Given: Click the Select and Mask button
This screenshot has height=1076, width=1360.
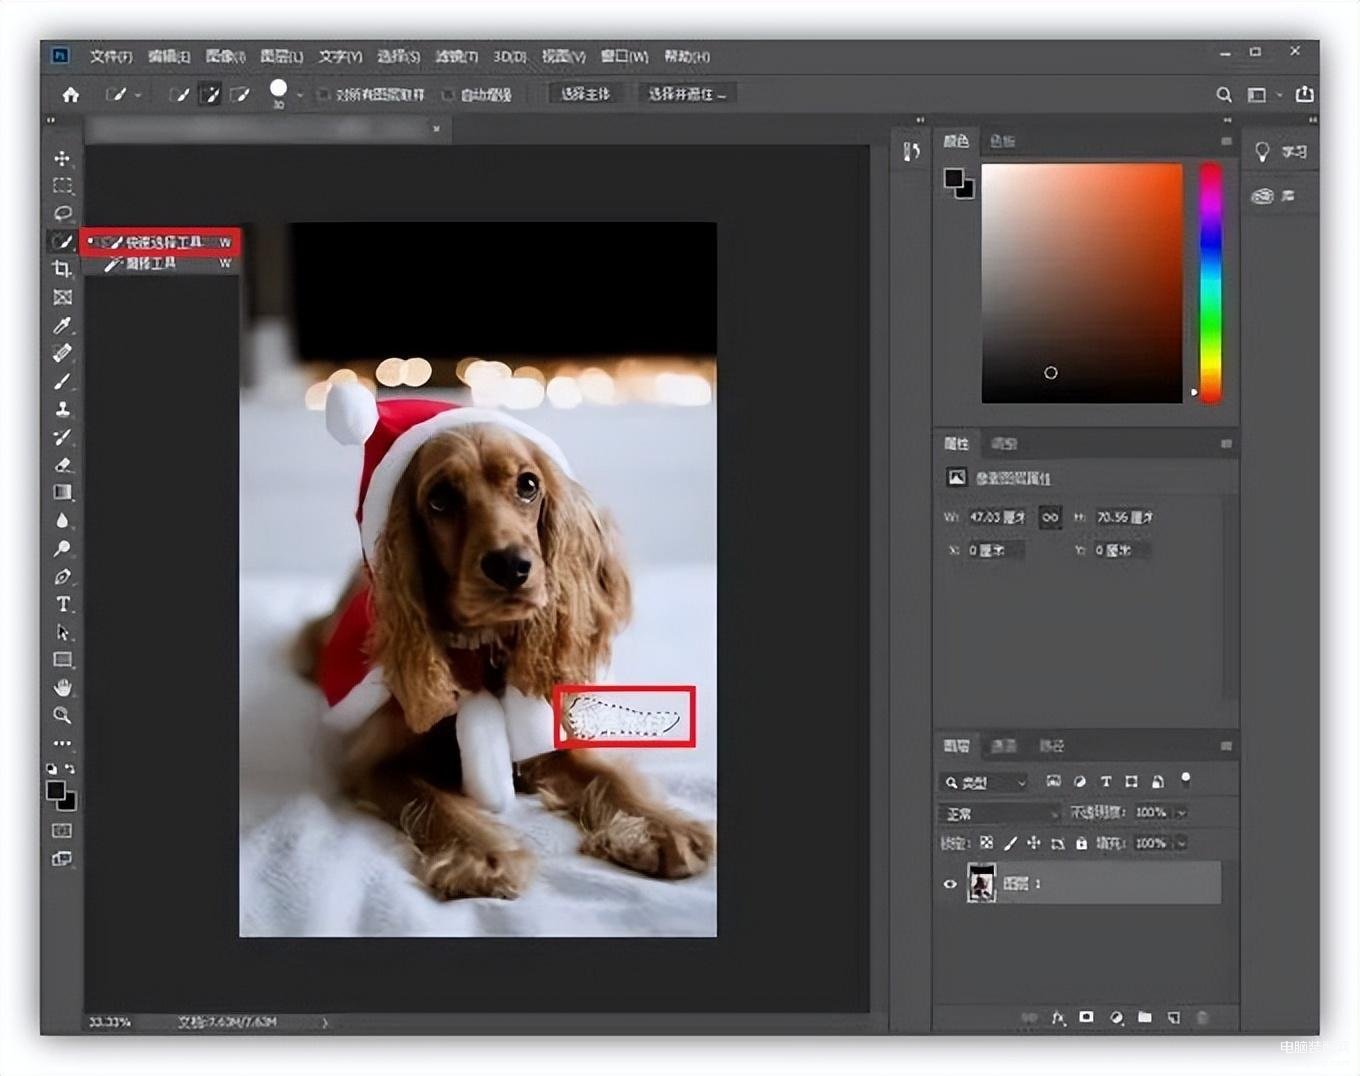Looking at the screenshot, I should click(x=687, y=94).
